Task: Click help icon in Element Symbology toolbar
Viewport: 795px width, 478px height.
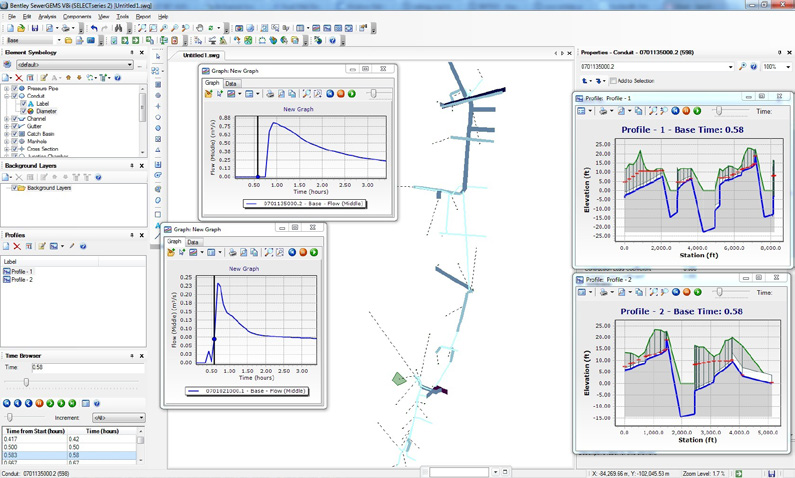Action: click(x=117, y=78)
